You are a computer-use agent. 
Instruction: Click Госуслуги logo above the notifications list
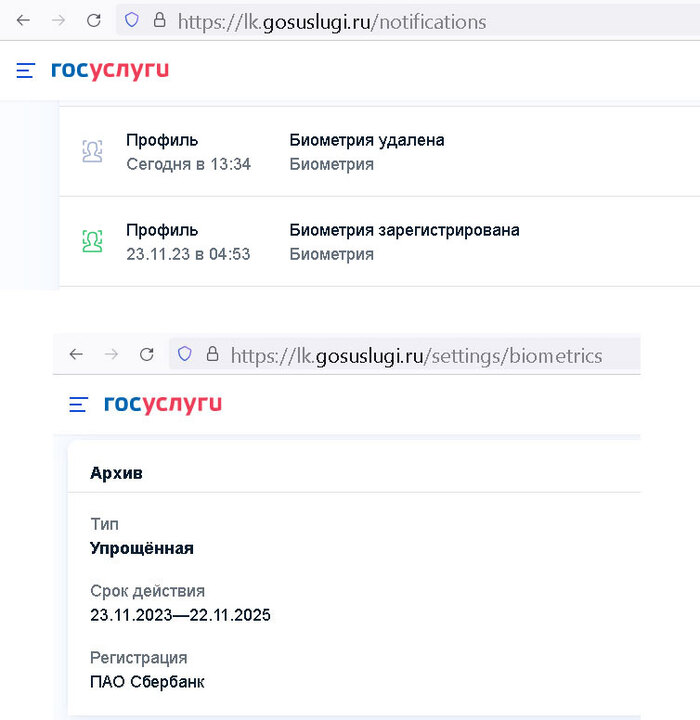click(x=110, y=70)
